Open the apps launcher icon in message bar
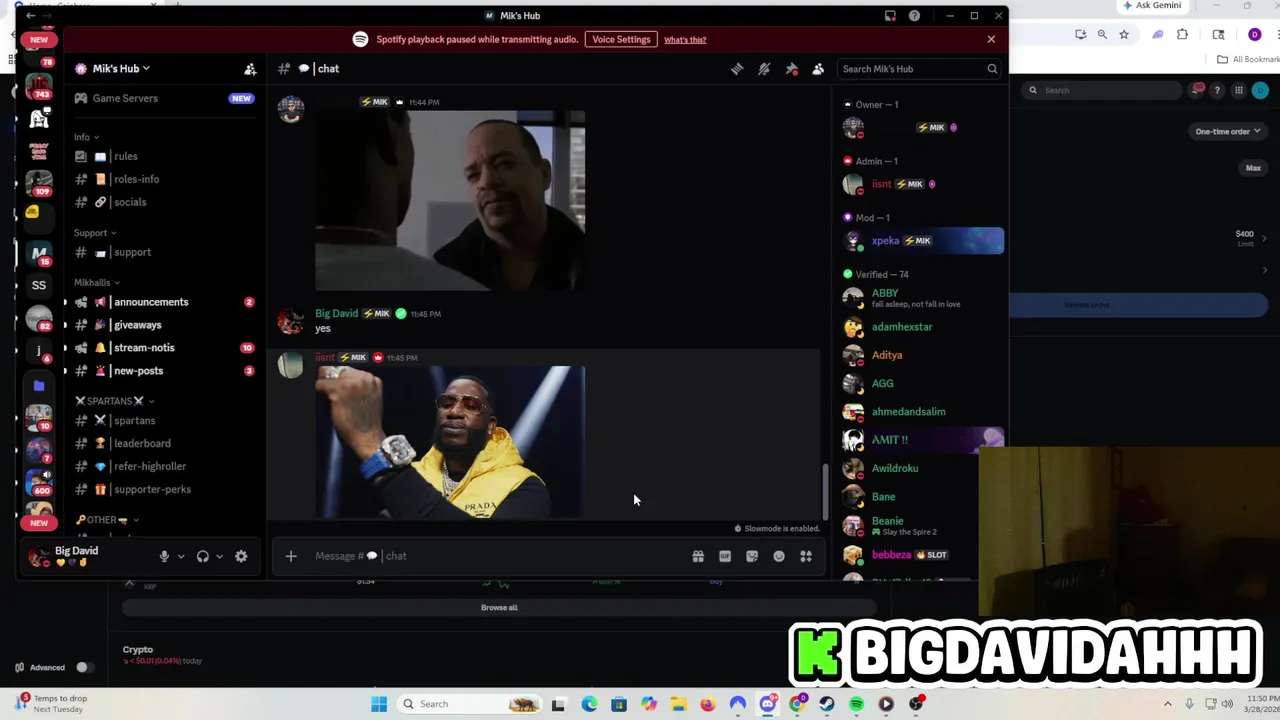The height and width of the screenshot is (720, 1280). click(806, 556)
